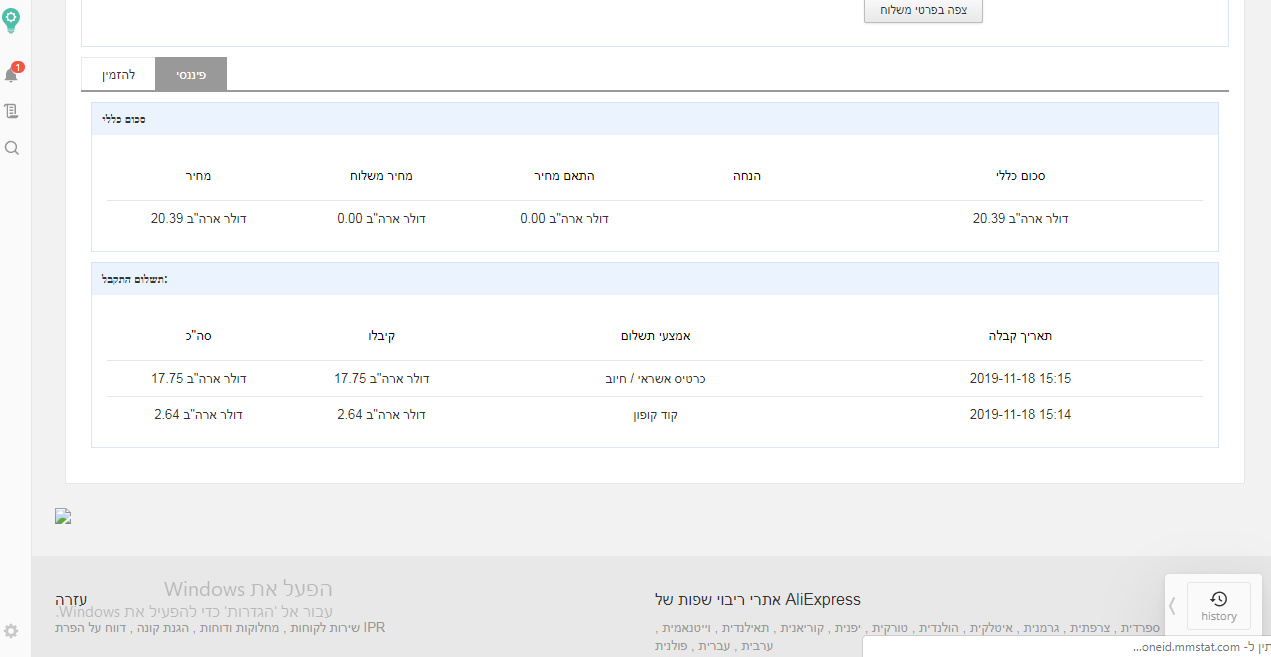Open the settings gear at sidebar bottom
The height and width of the screenshot is (657, 1271).
[x=11, y=631]
